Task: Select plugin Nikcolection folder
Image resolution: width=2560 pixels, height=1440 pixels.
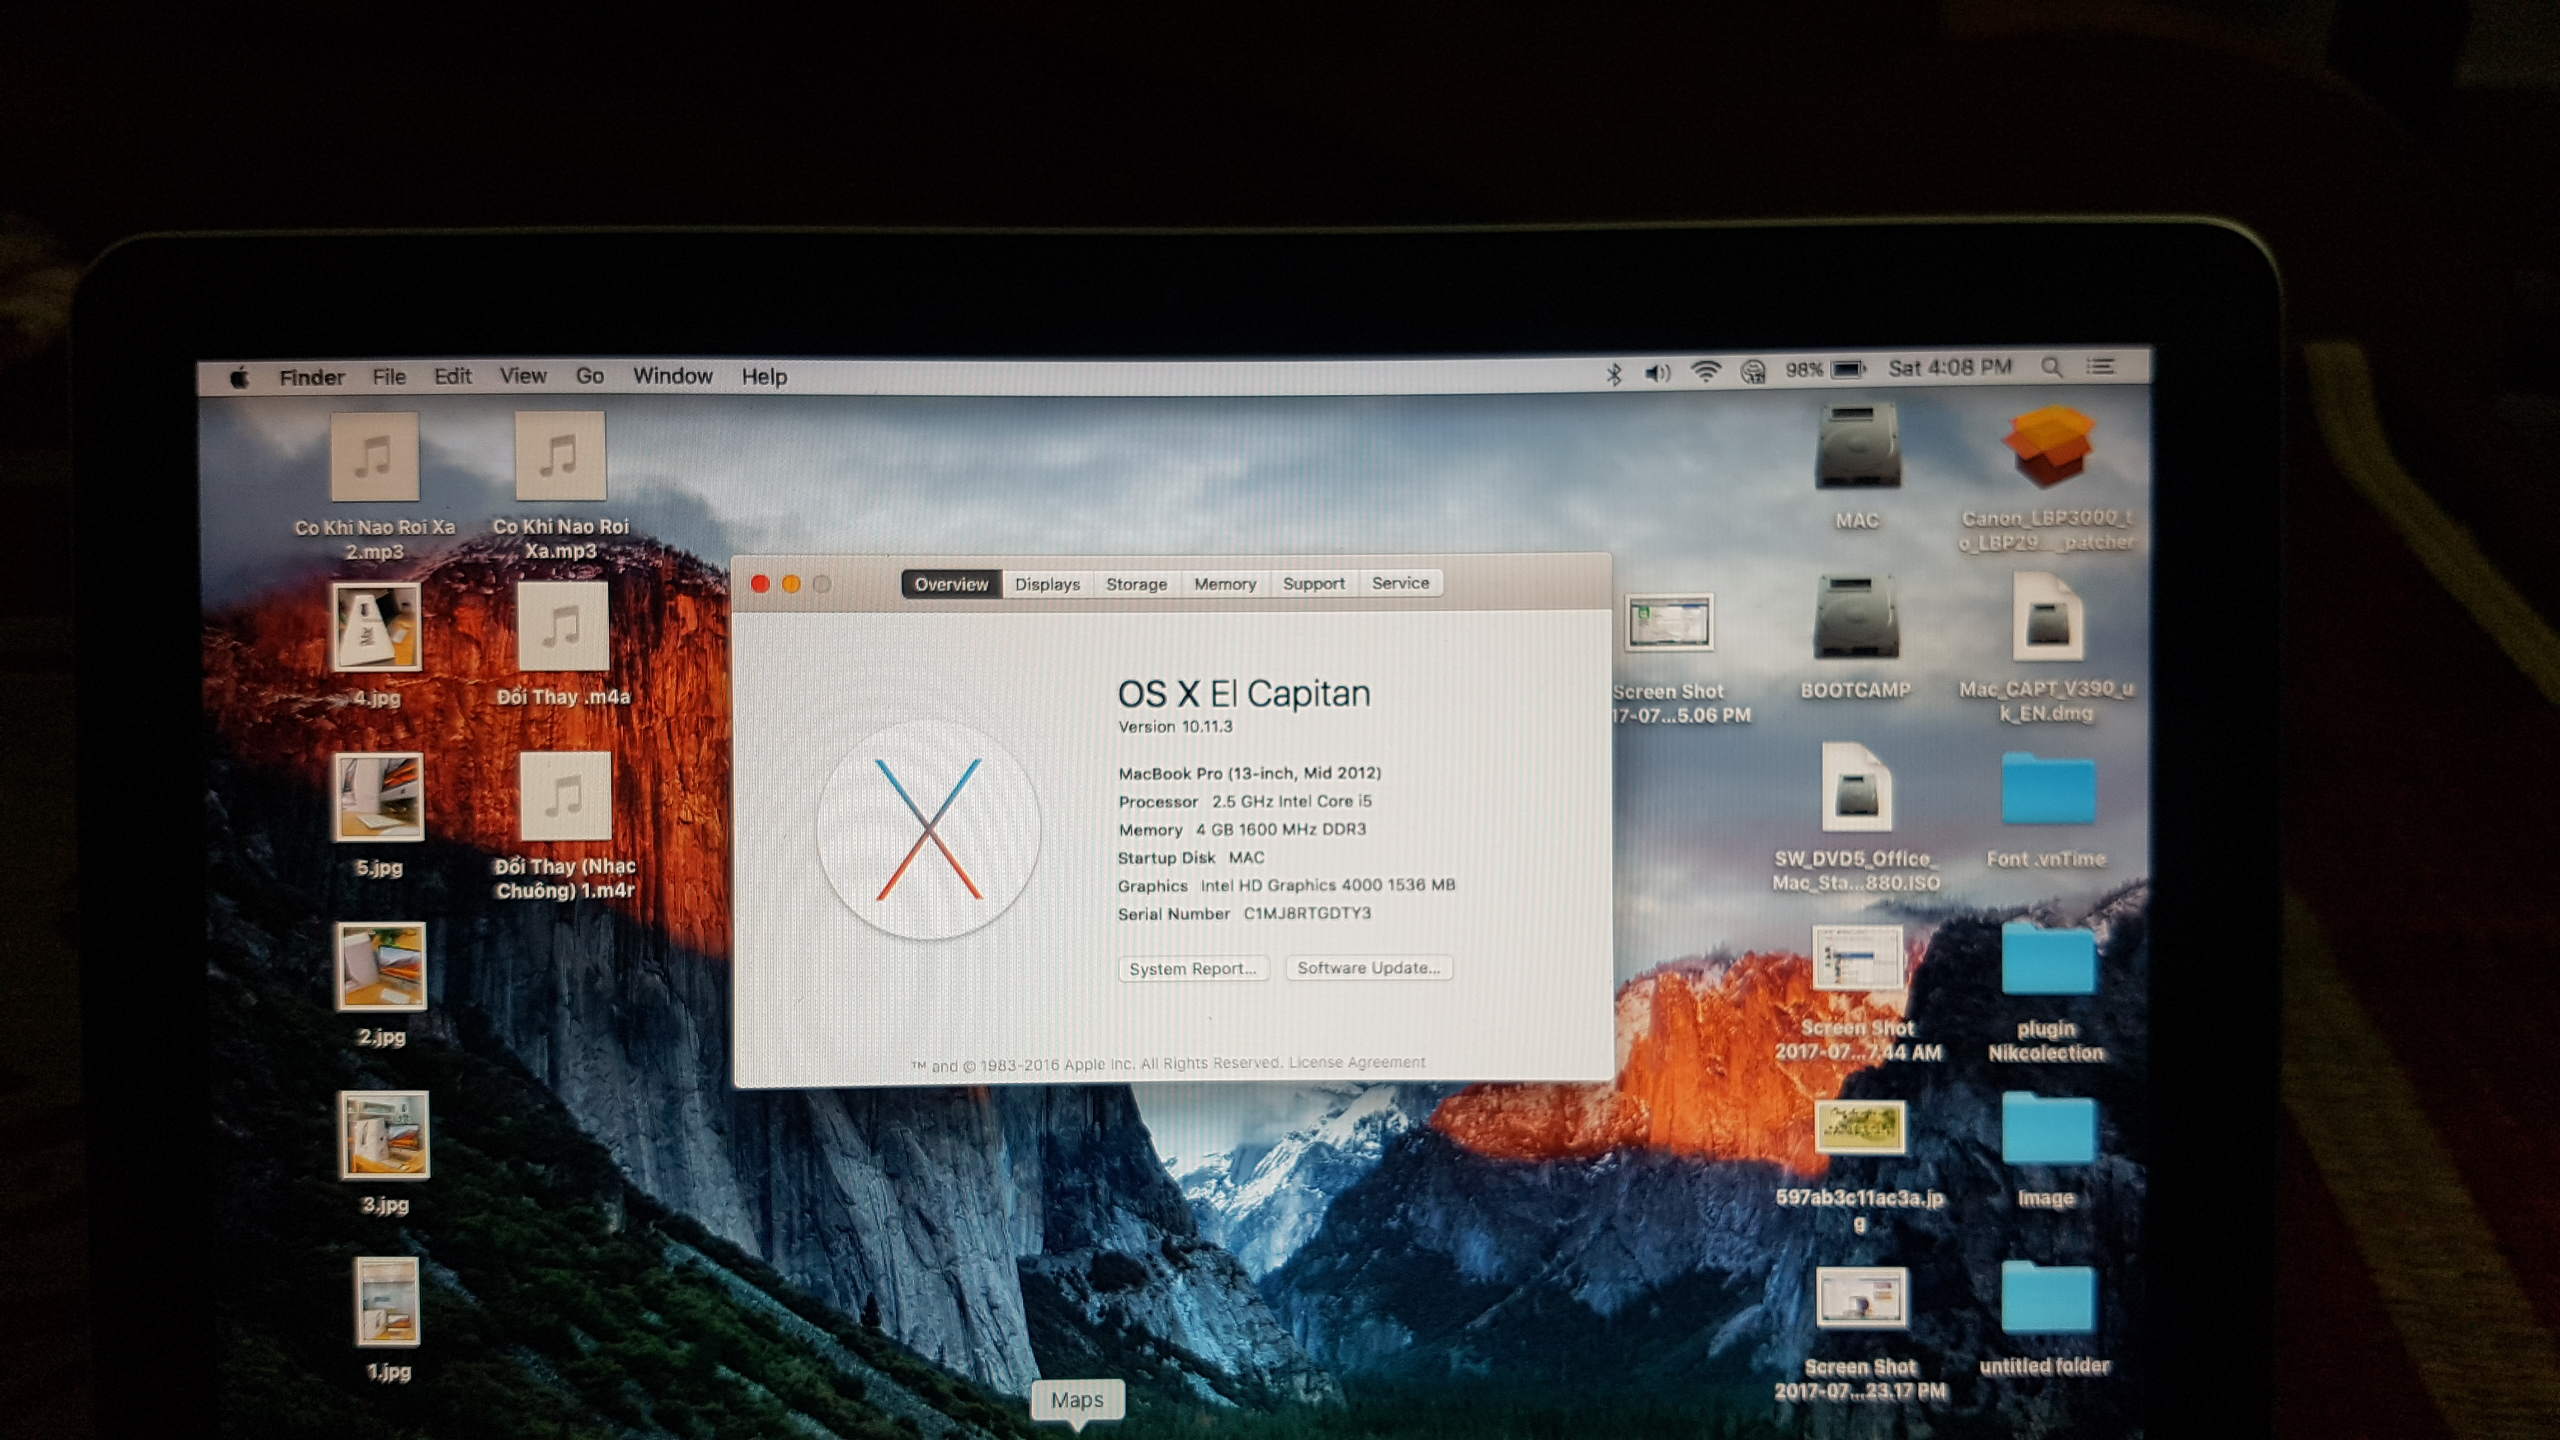Action: click(2047, 958)
